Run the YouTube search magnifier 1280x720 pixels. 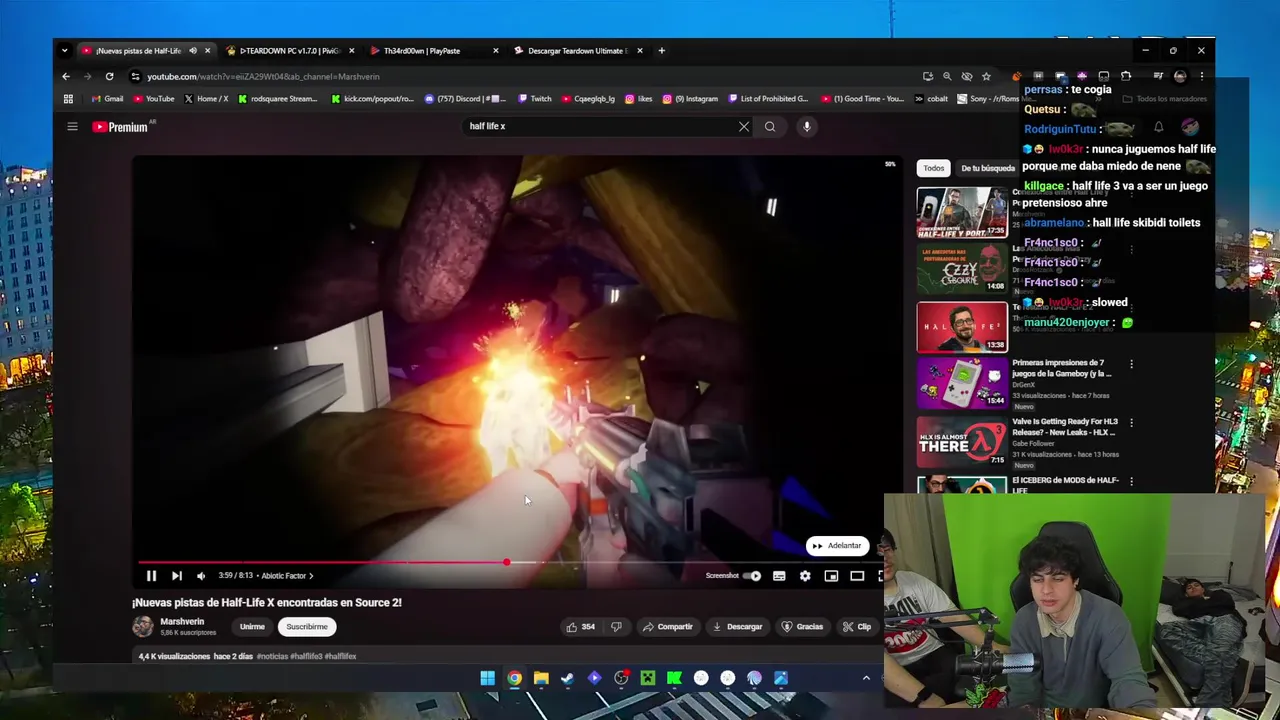pos(770,127)
